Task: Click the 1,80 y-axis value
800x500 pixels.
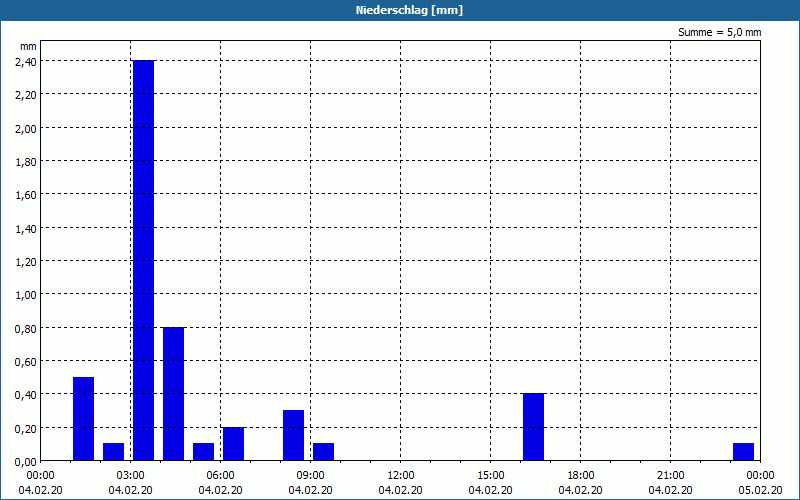Action: click(x=26, y=162)
